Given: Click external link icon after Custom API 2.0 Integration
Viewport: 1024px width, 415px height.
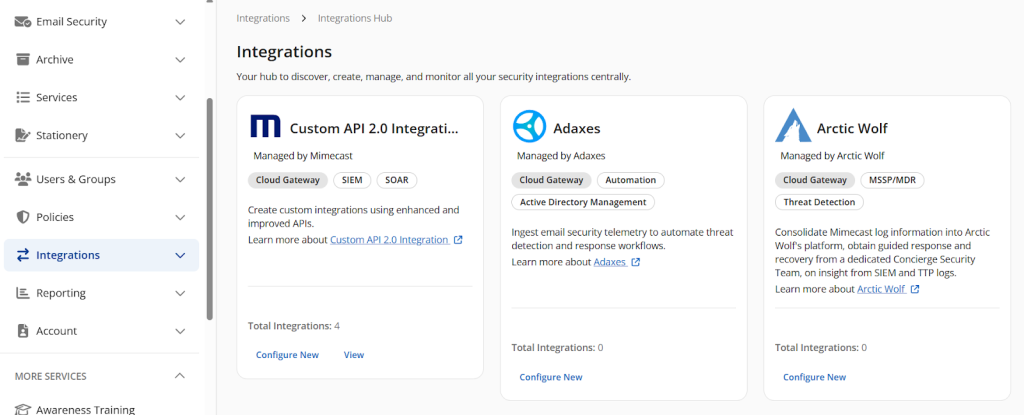Looking at the screenshot, I should click(458, 240).
